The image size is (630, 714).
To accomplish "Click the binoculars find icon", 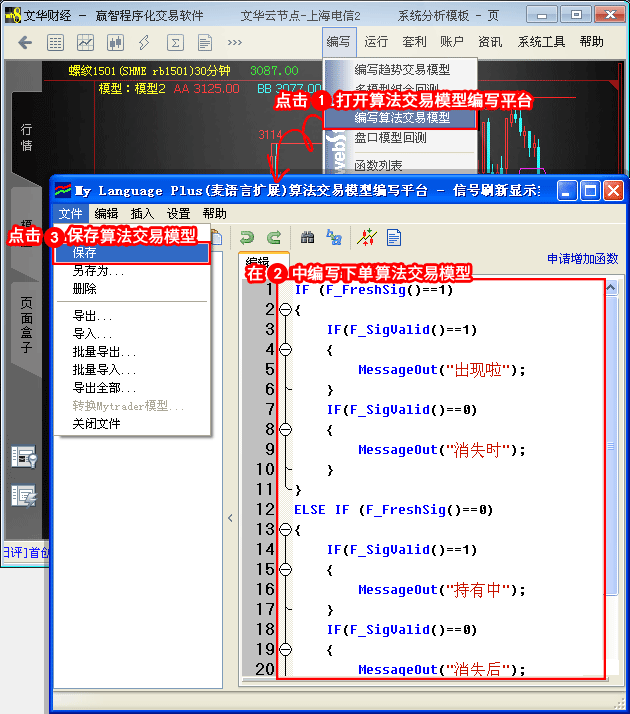I will [x=307, y=237].
